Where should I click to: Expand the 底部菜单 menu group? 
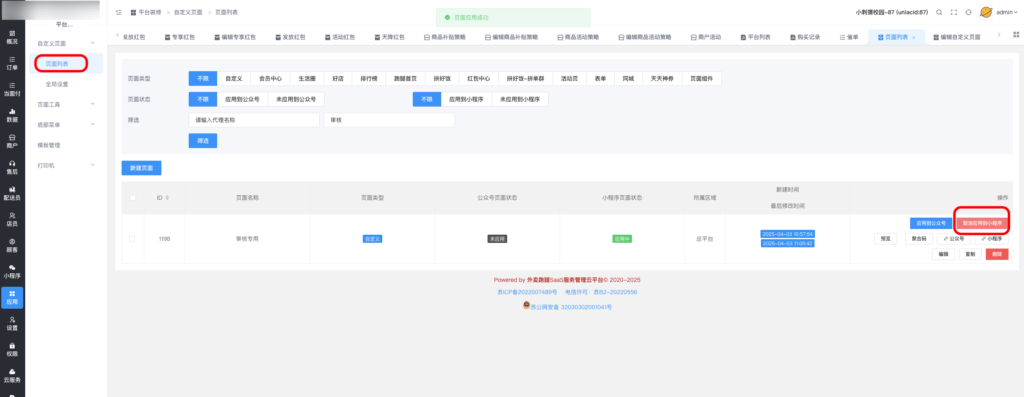92,124
